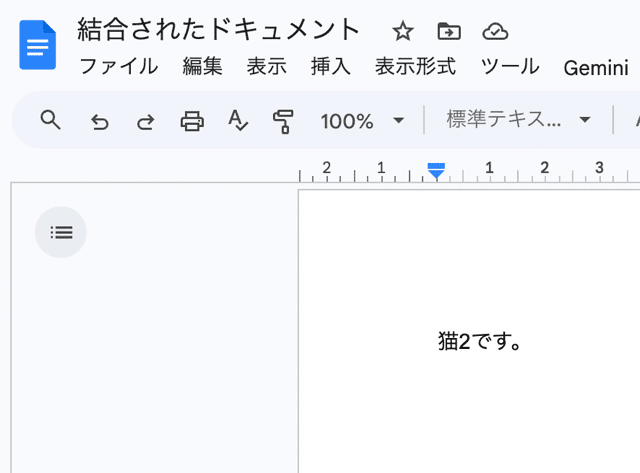Click the search magnifier in toolbar

tap(51, 120)
